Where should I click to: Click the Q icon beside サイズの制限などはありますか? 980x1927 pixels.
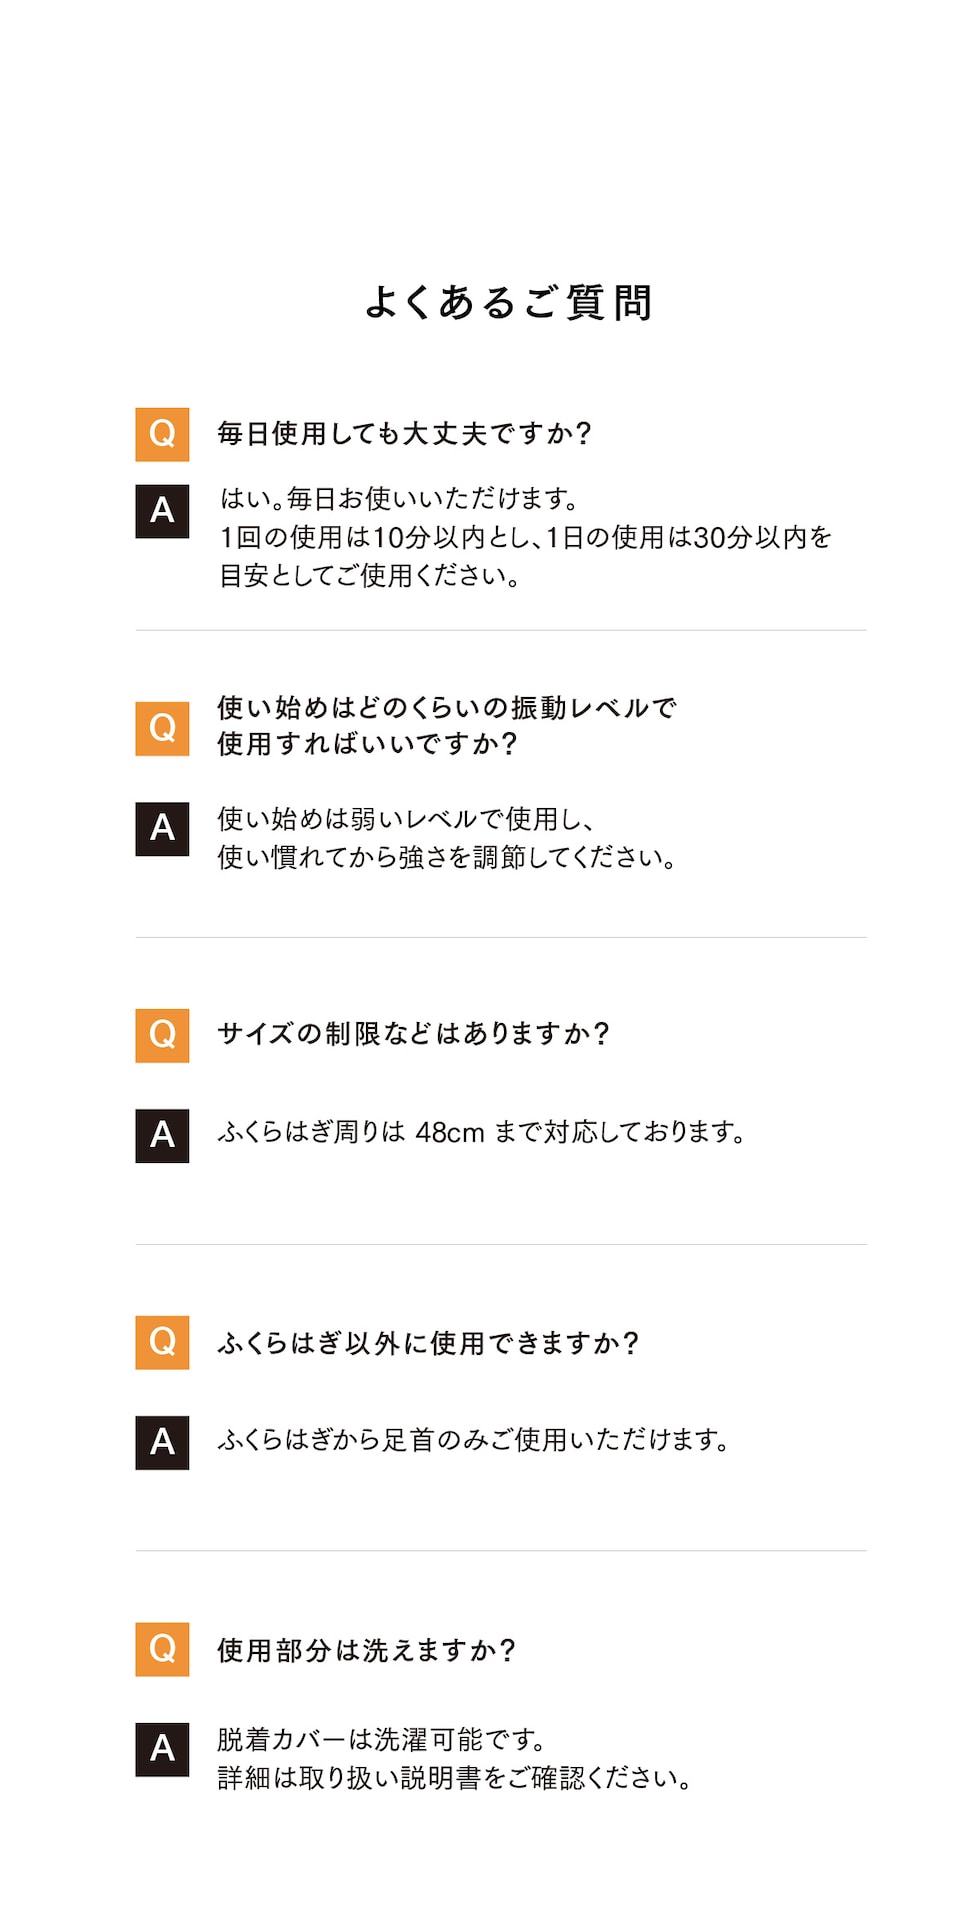pyautogui.click(x=162, y=1035)
